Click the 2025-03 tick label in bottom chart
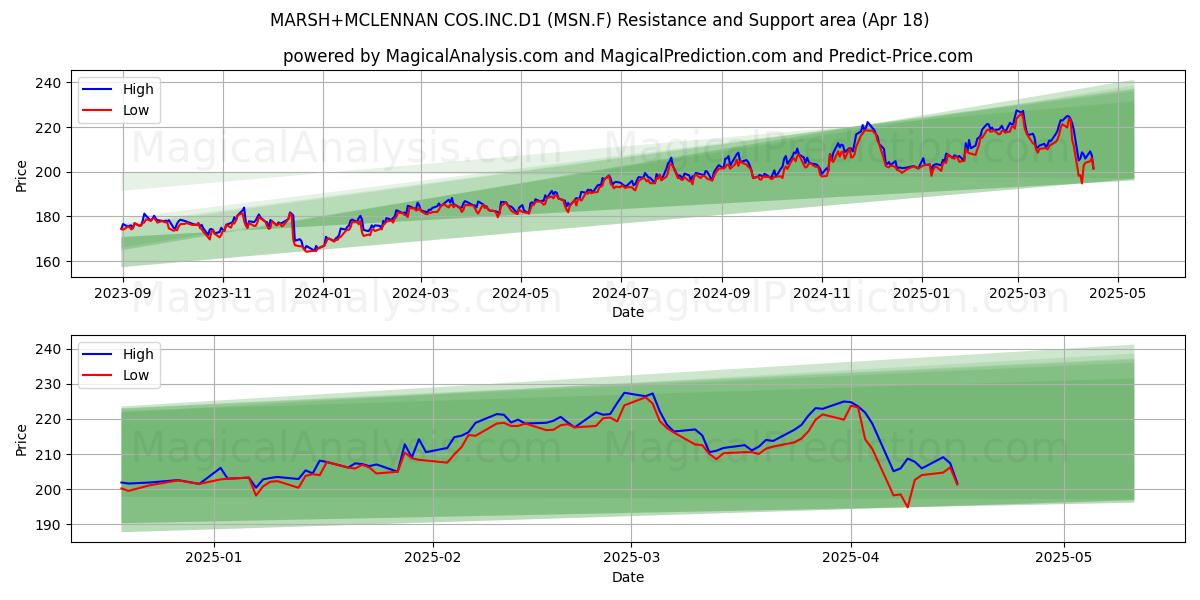 (633, 558)
